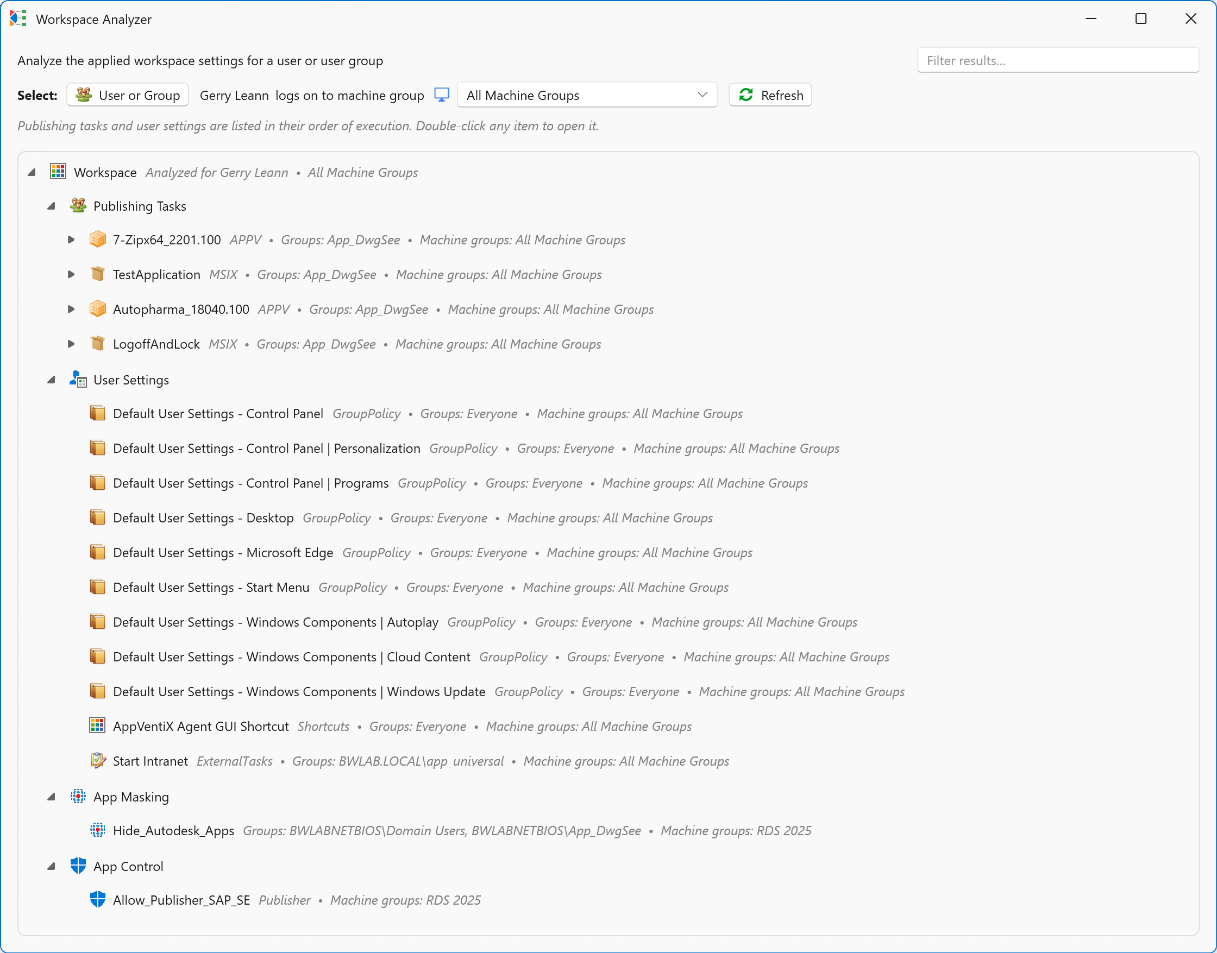Click icon beside Control Panel | Programs entry
This screenshot has height=953, width=1217.
[97, 483]
